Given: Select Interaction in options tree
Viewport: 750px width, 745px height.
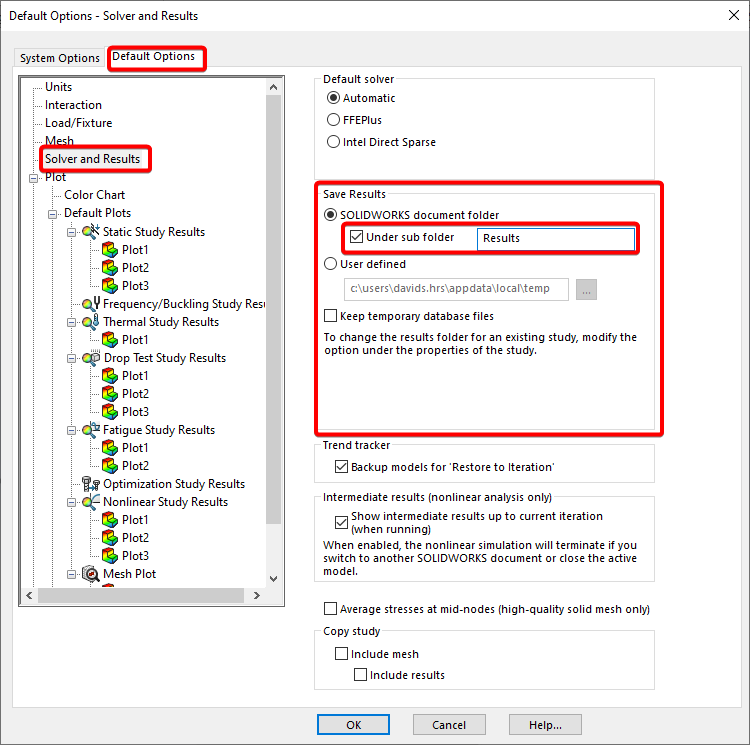Looking at the screenshot, I should (x=73, y=105).
